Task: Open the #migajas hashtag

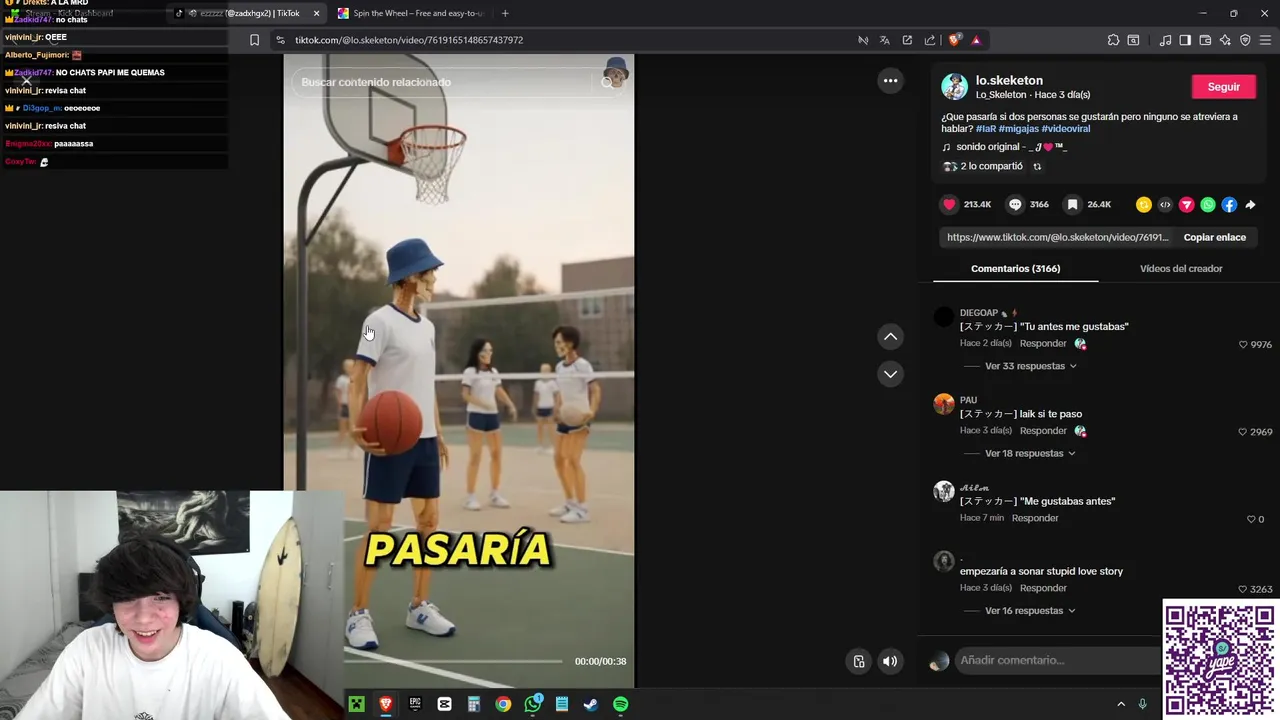Action: (1018, 129)
